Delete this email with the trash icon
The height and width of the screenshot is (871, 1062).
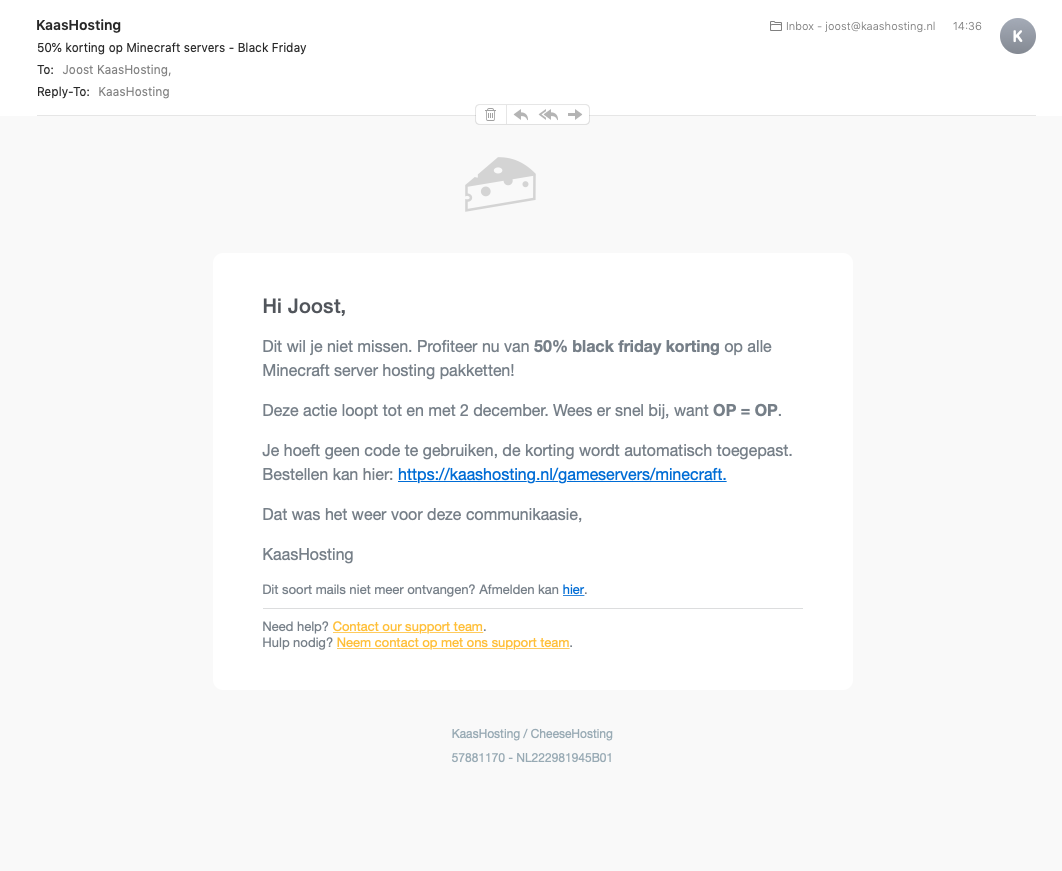tap(490, 115)
